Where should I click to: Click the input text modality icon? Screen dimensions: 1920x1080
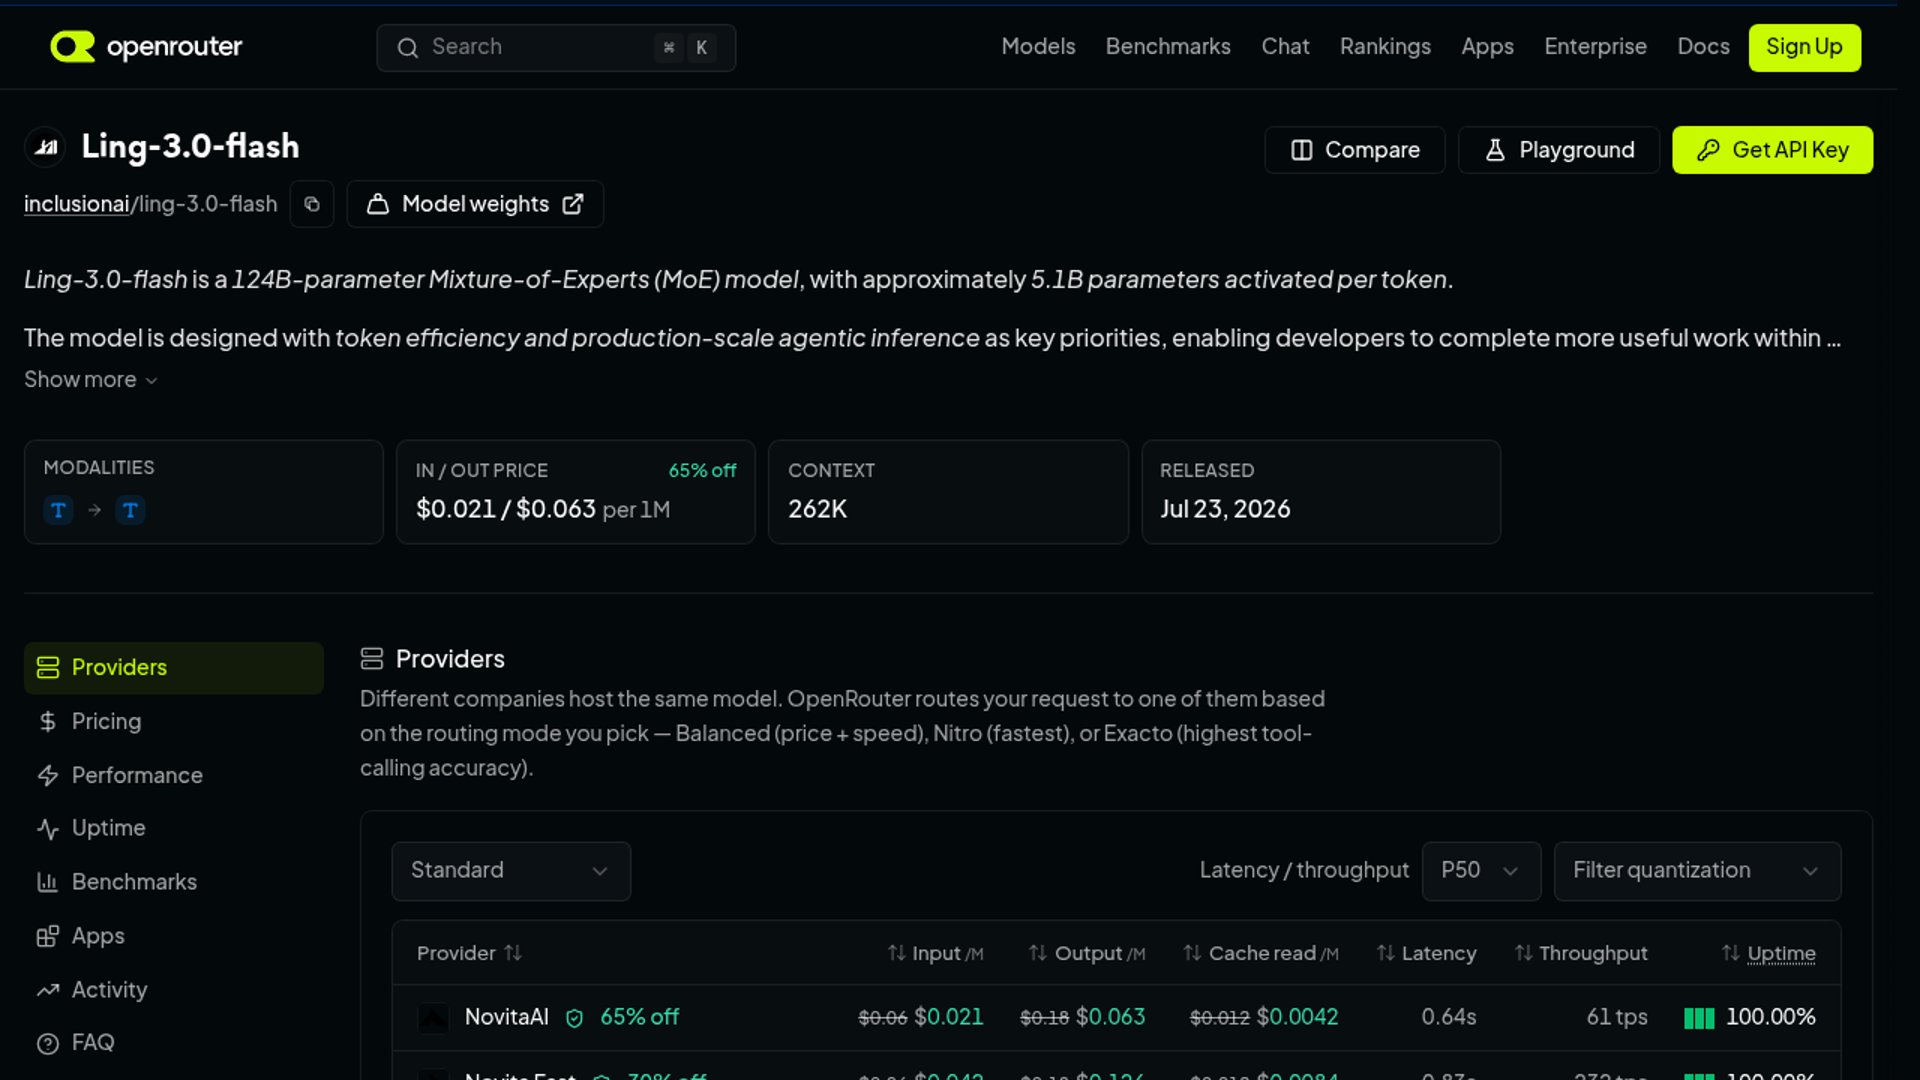click(x=58, y=510)
